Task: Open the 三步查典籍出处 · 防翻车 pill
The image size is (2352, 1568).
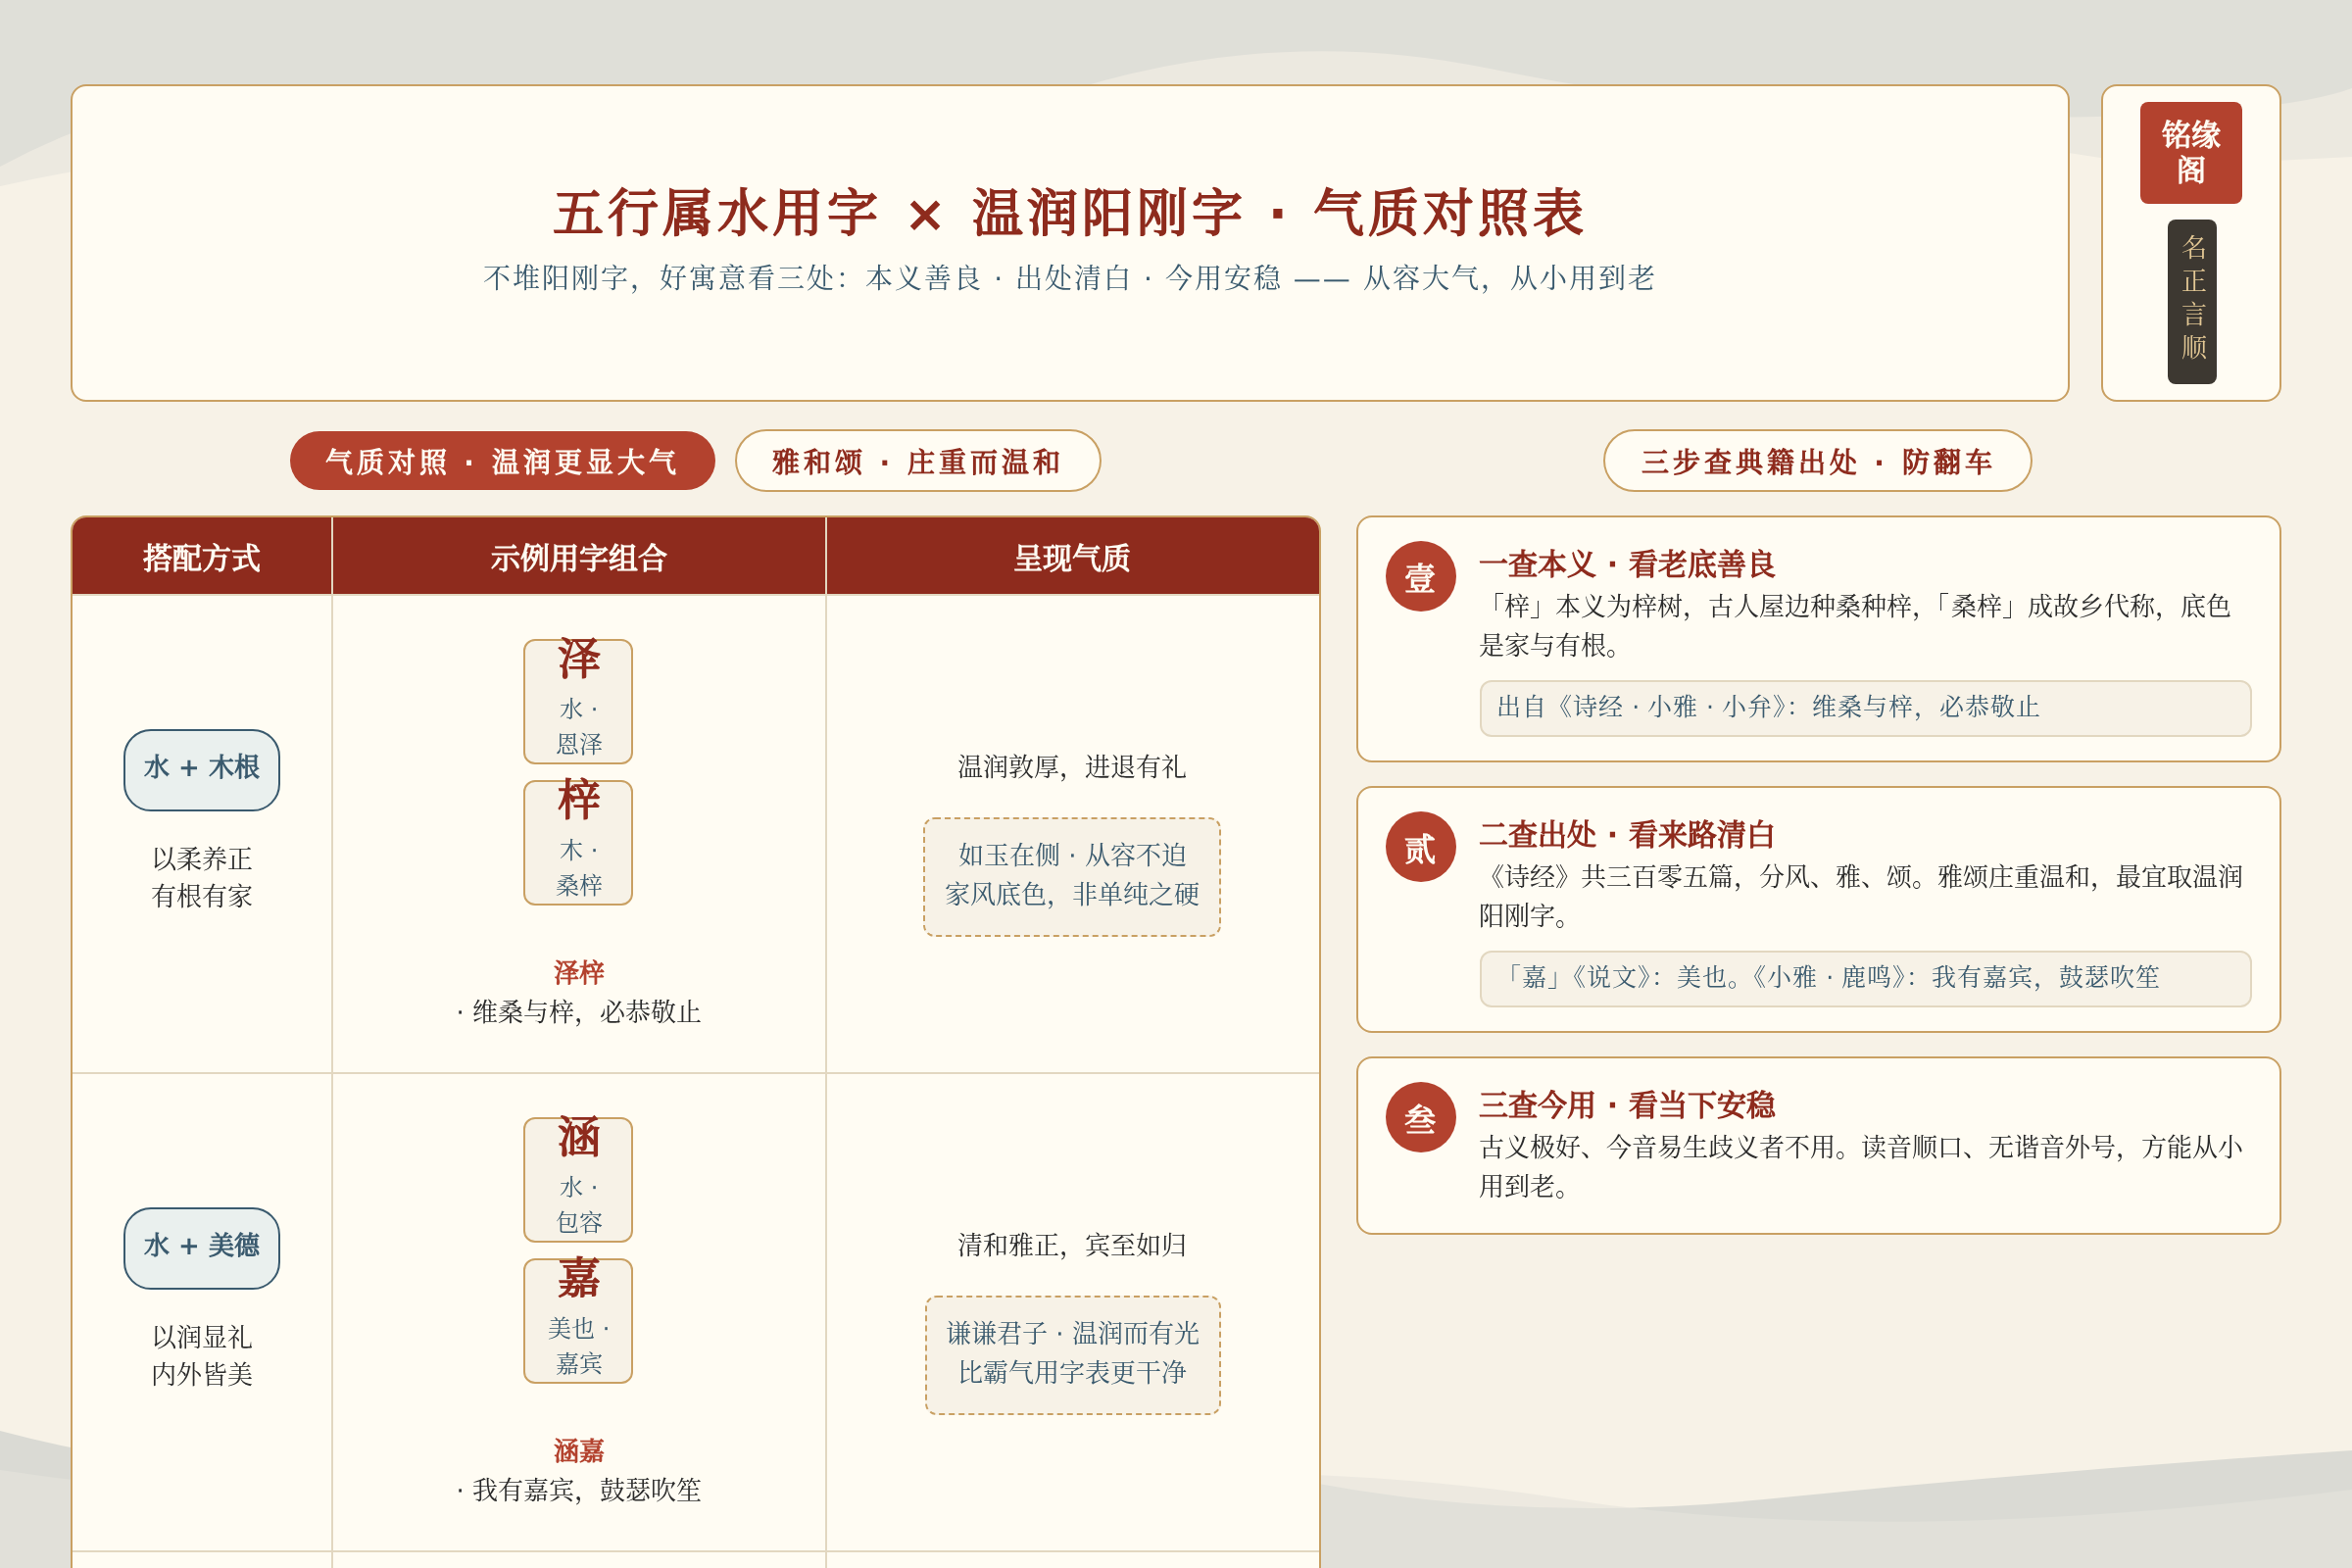Action: (1817, 461)
